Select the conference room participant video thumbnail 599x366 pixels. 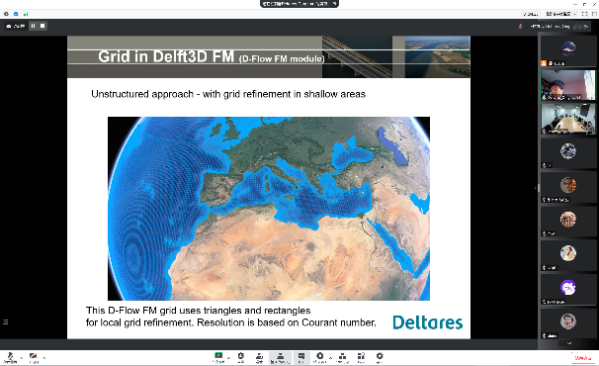(568, 119)
